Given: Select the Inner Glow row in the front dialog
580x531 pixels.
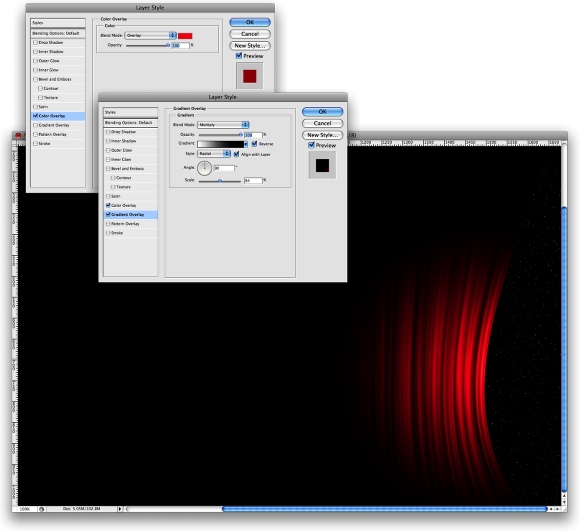Looking at the screenshot, I should click(130, 159).
